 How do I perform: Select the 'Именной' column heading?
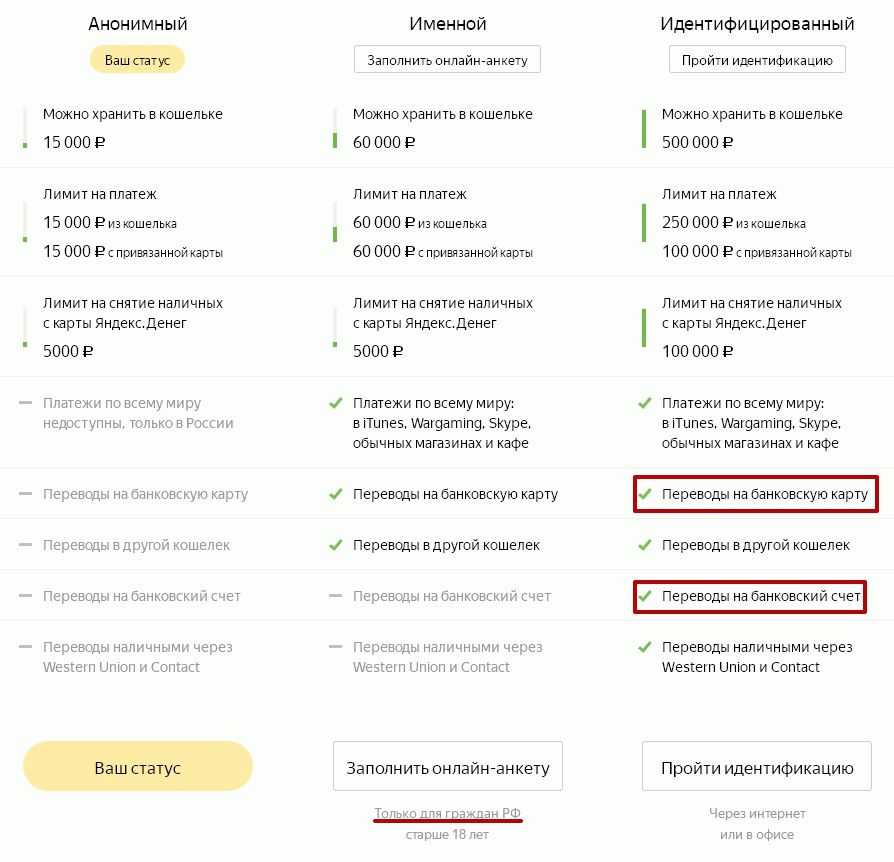[x=448, y=24]
